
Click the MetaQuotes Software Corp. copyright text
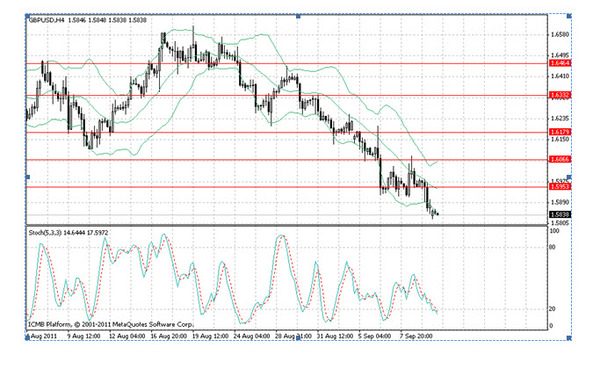point(153,324)
